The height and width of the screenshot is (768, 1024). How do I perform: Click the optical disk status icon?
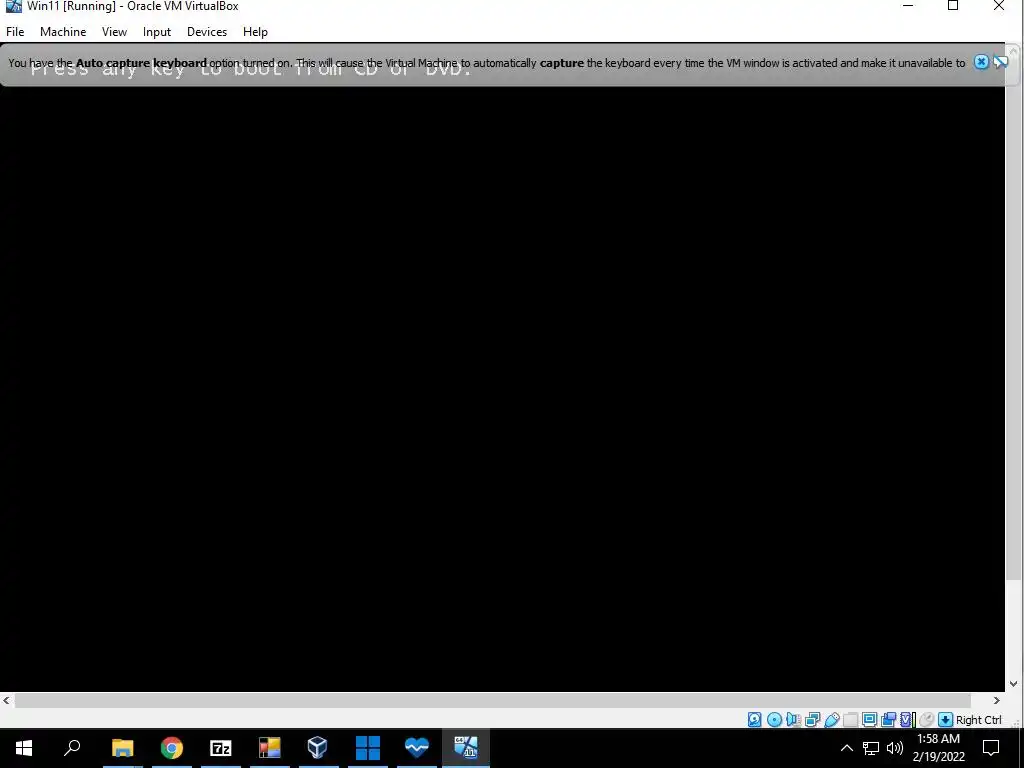coord(774,720)
